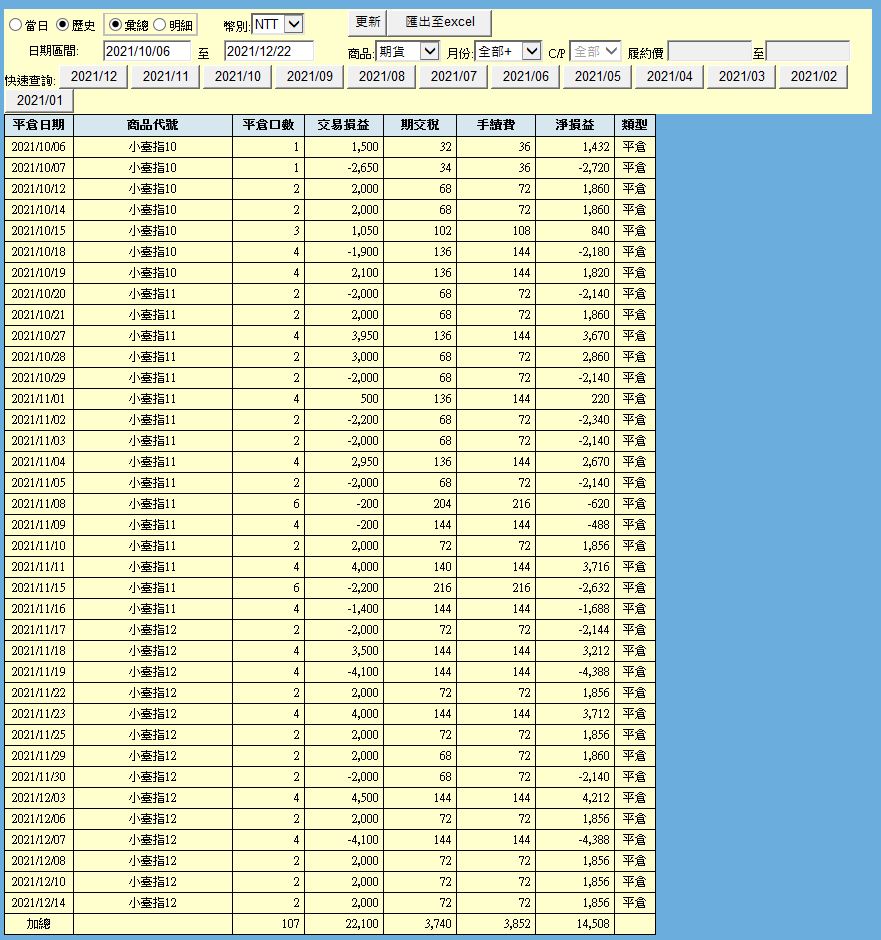
Task: Quick query month 2021/02
Action: click(813, 77)
